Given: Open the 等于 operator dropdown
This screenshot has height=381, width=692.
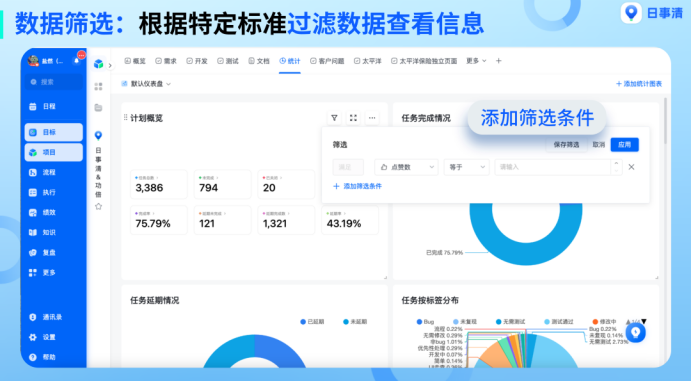Looking at the screenshot, I should coord(466,167).
